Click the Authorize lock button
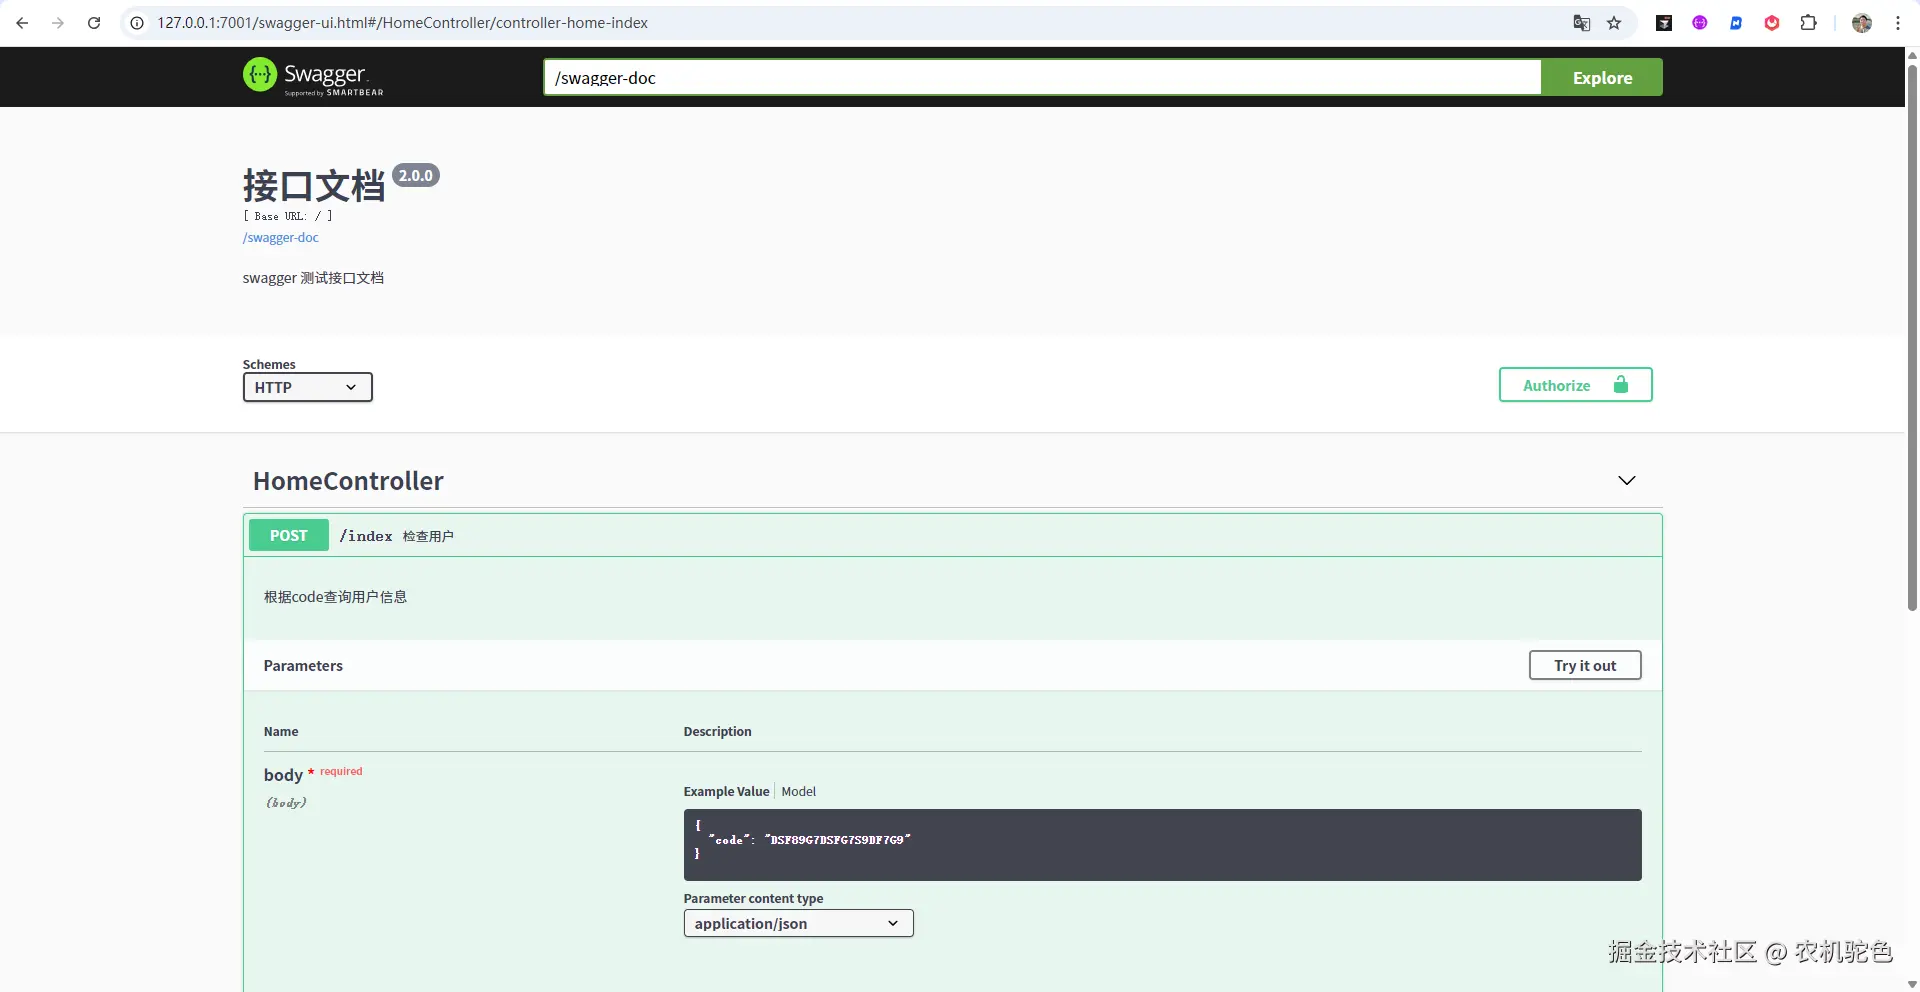Viewport: 1920px width, 992px height. click(1575, 385)
